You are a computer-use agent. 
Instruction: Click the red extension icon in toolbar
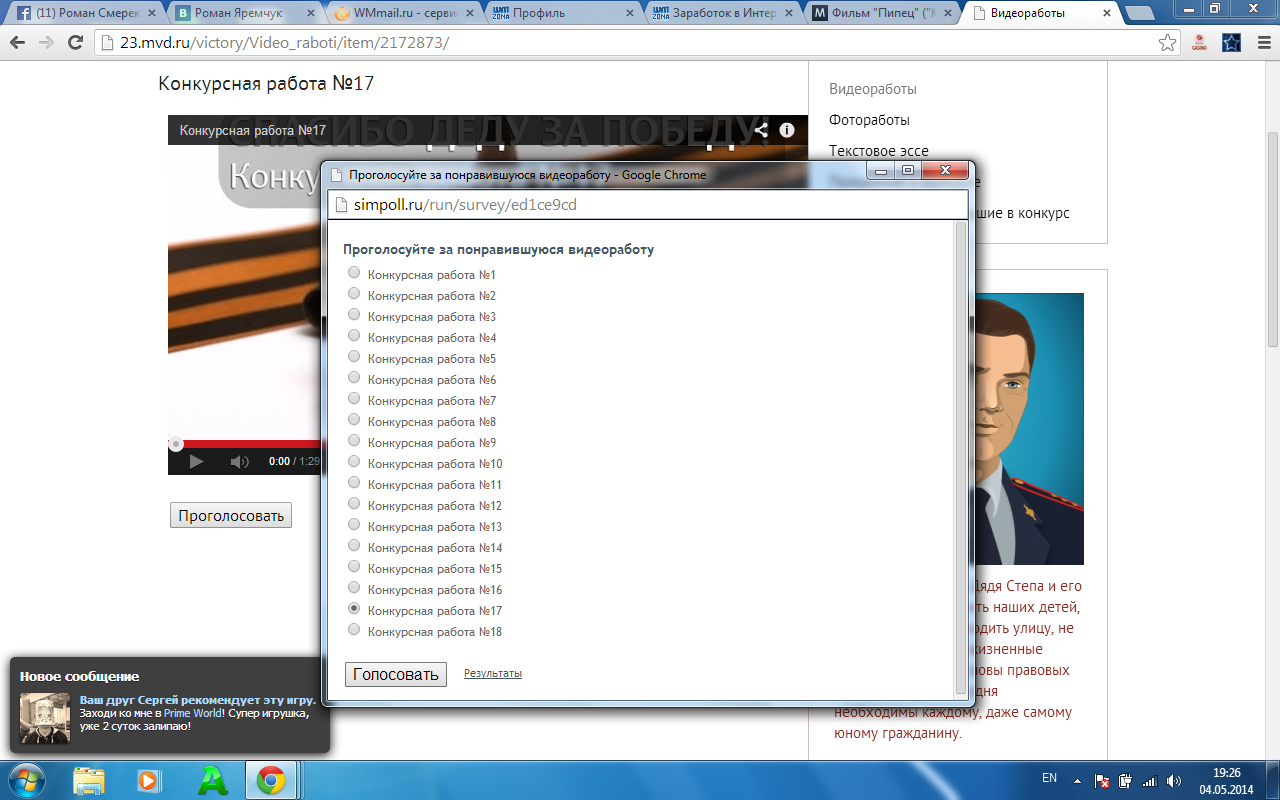click(1199, 43)
